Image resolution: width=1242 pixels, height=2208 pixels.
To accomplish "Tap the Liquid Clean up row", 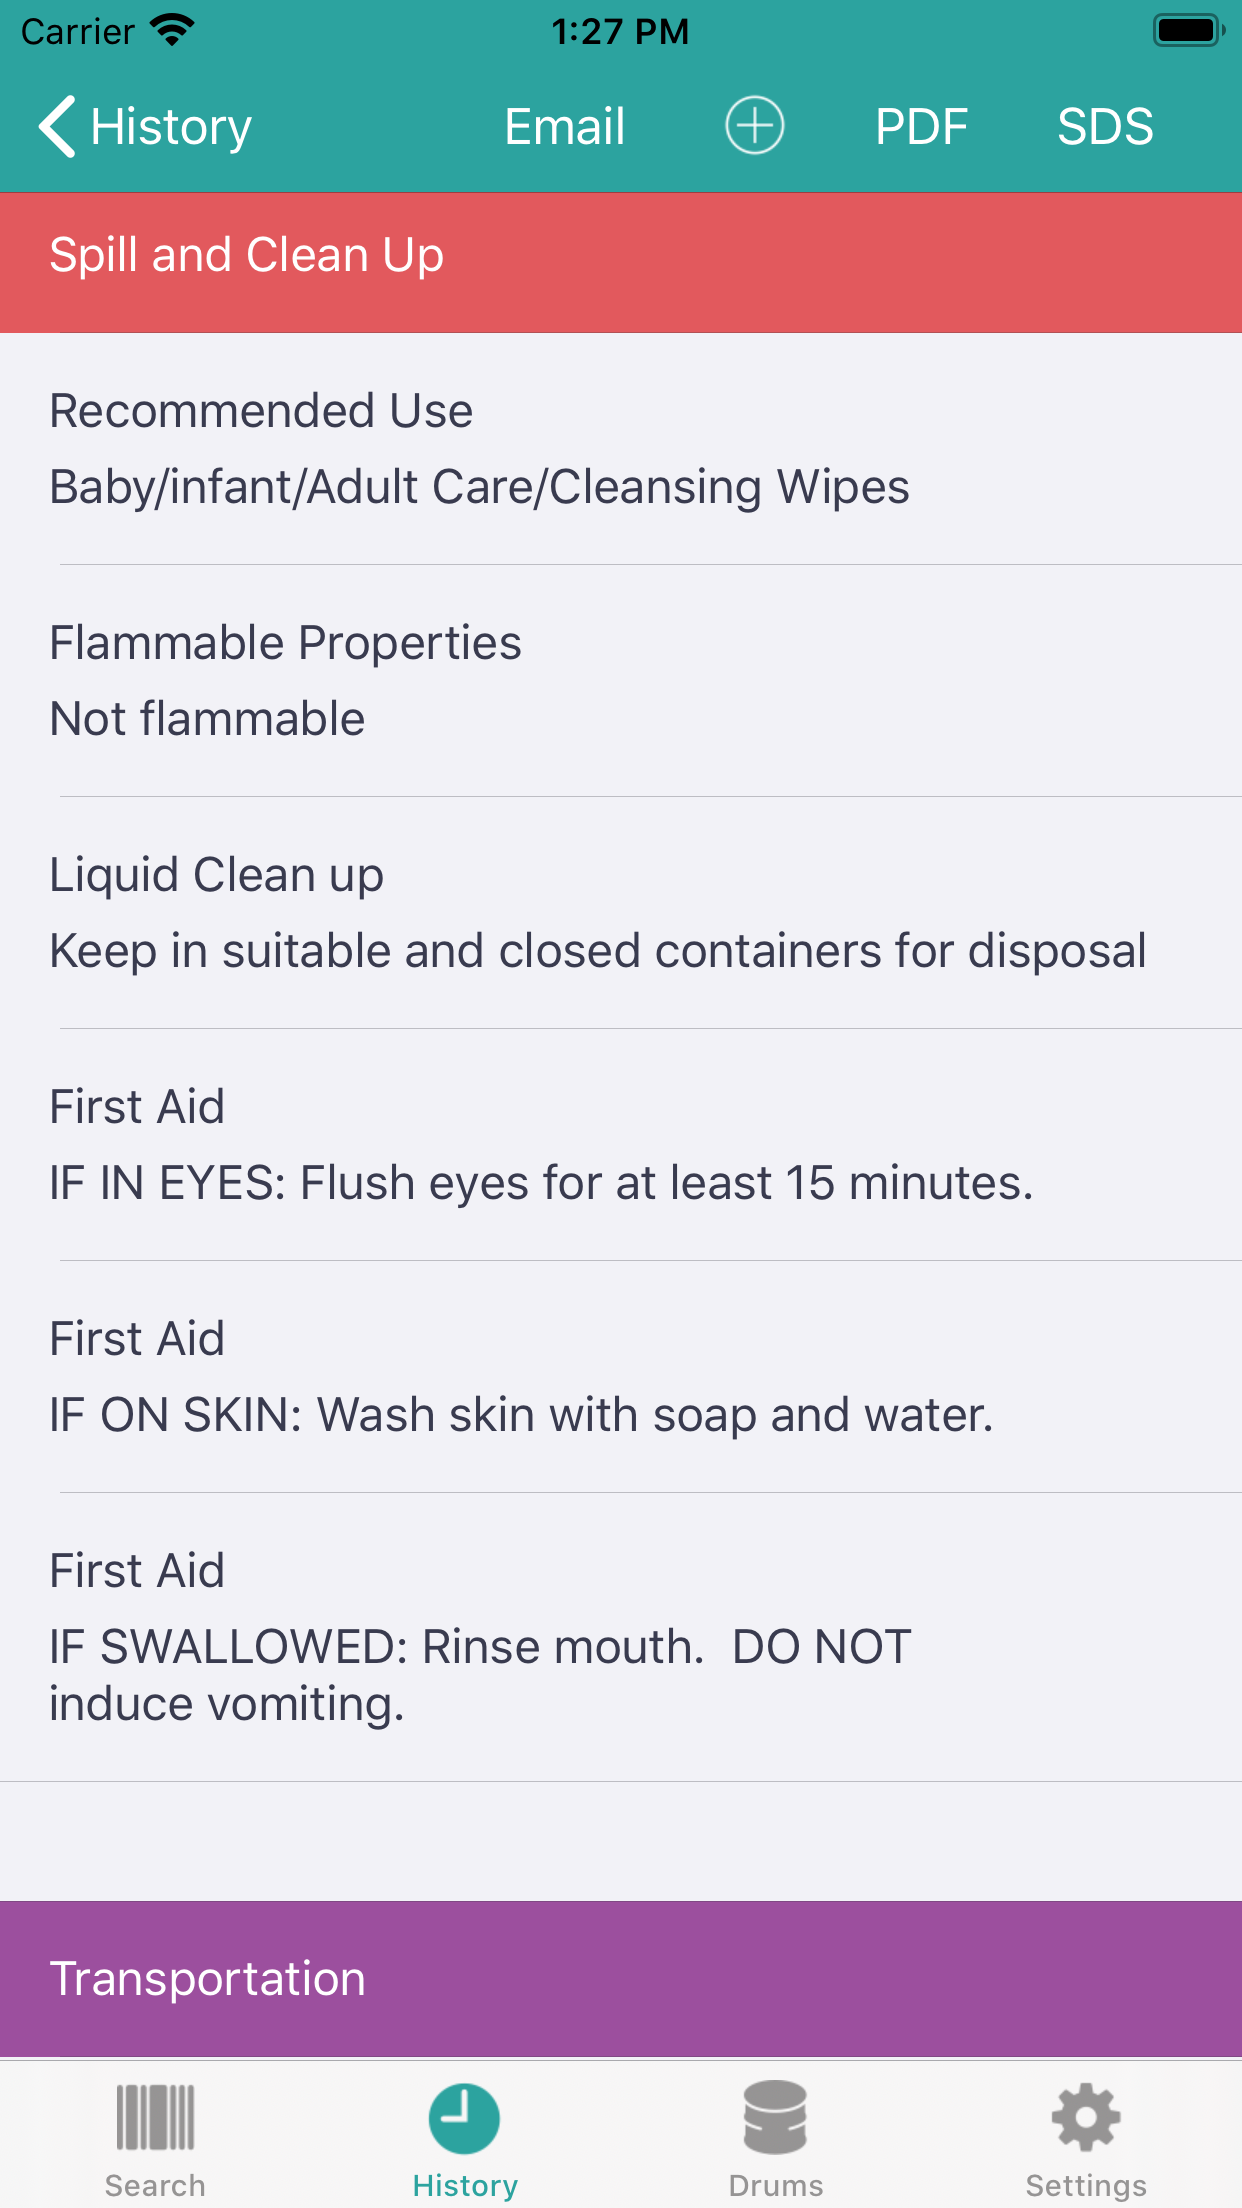I will 621,913.
